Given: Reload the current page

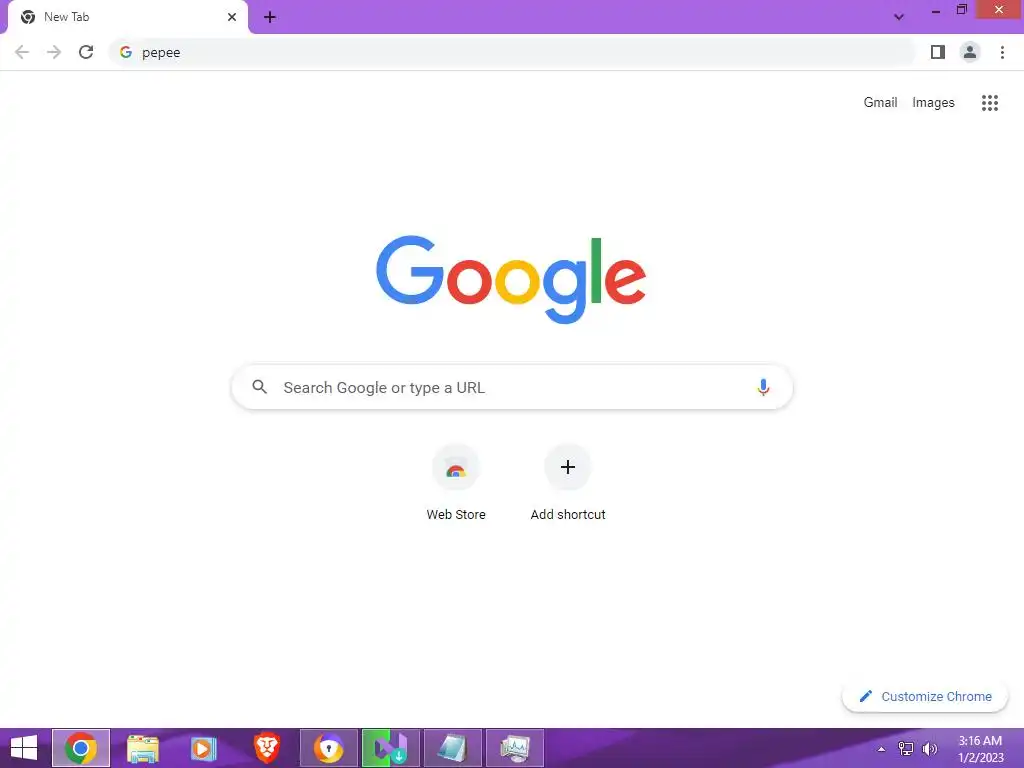Looking at the screenshot, I should [86, 52].
